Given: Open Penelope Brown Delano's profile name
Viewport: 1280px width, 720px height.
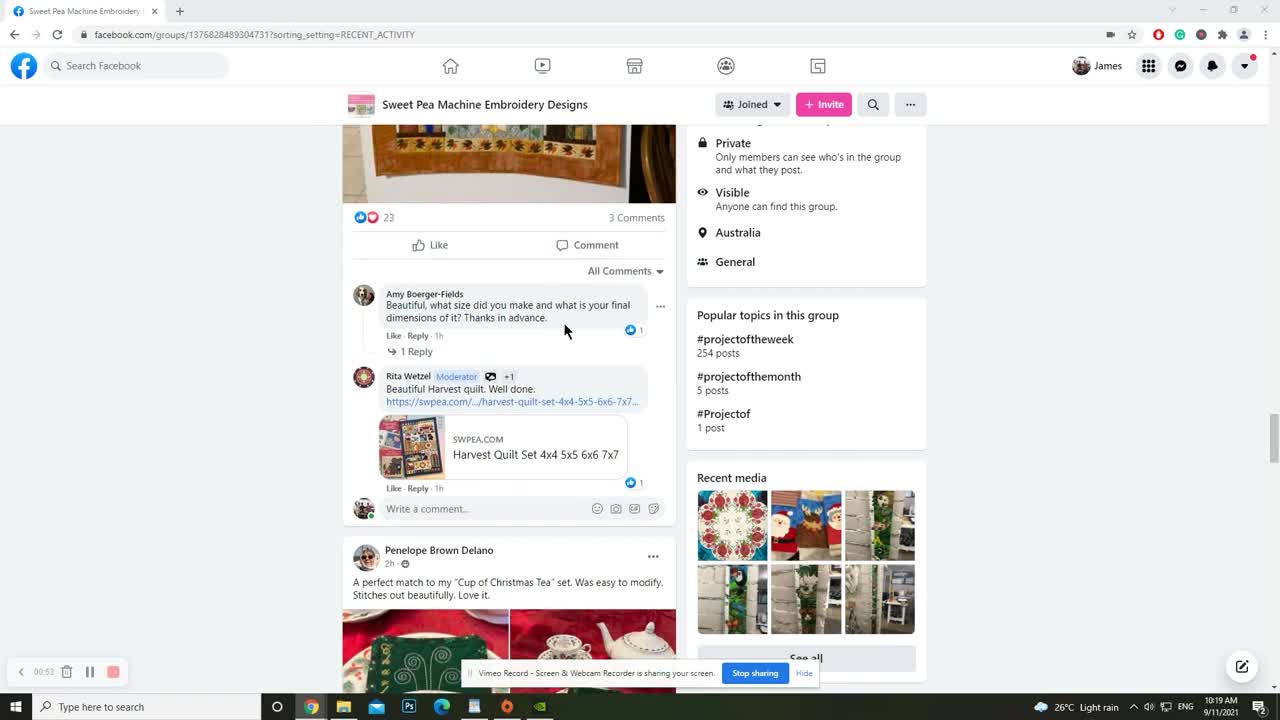Looking at the screenshot, I should pos(439,550).
